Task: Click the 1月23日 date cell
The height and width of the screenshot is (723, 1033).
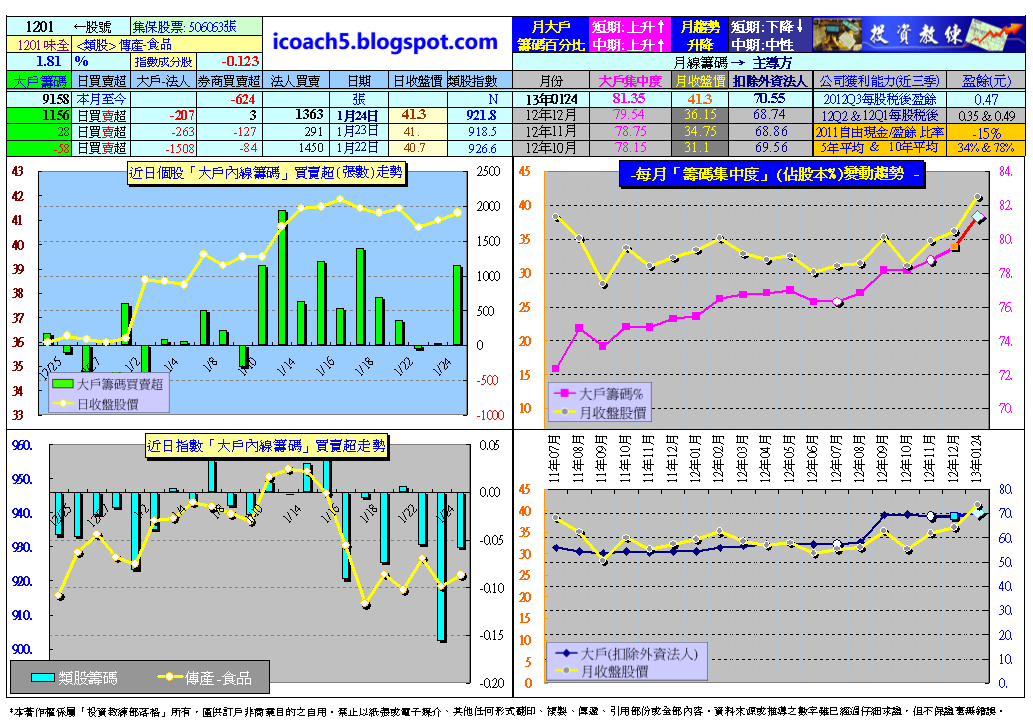Action: (x=358, y=131)
